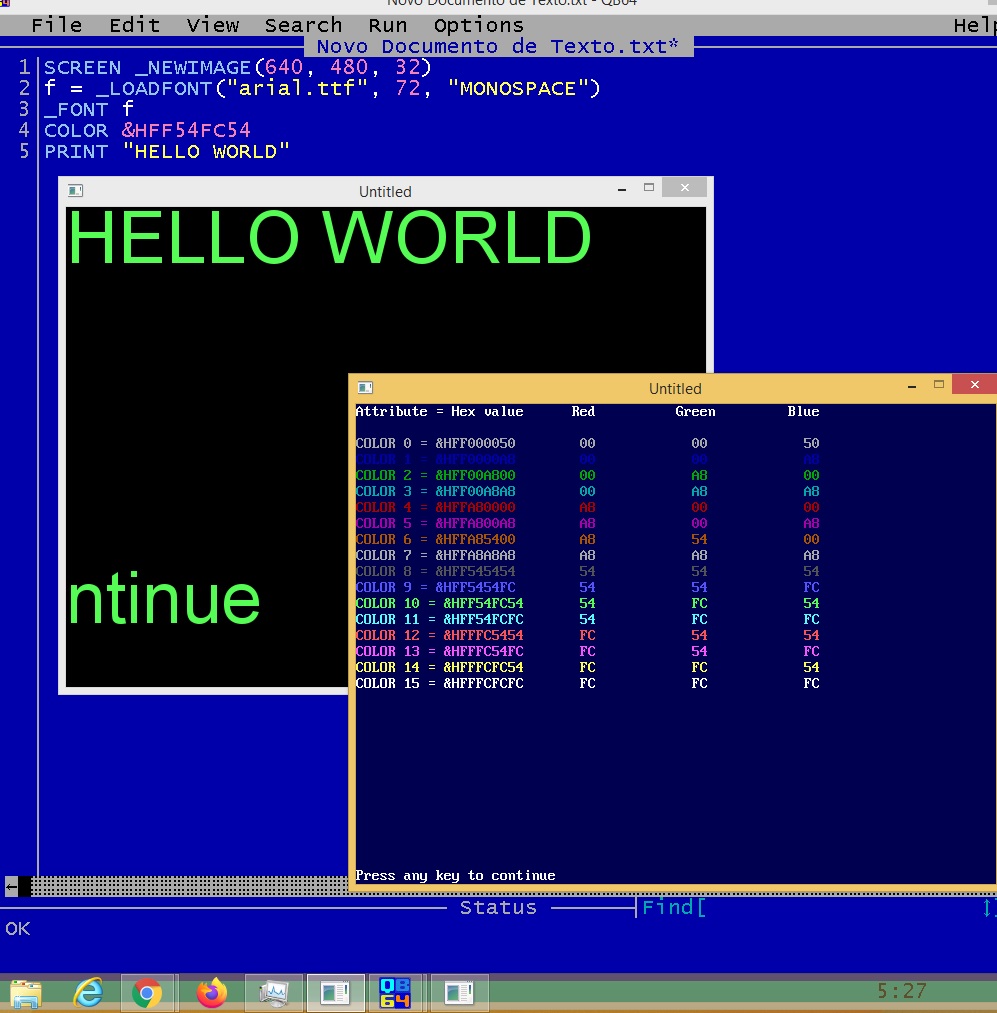Image resolution: width=997 pixels, height=1013 pixels.
Task: Click the Google Chrome taskbar icon
Action: point(148,993)
